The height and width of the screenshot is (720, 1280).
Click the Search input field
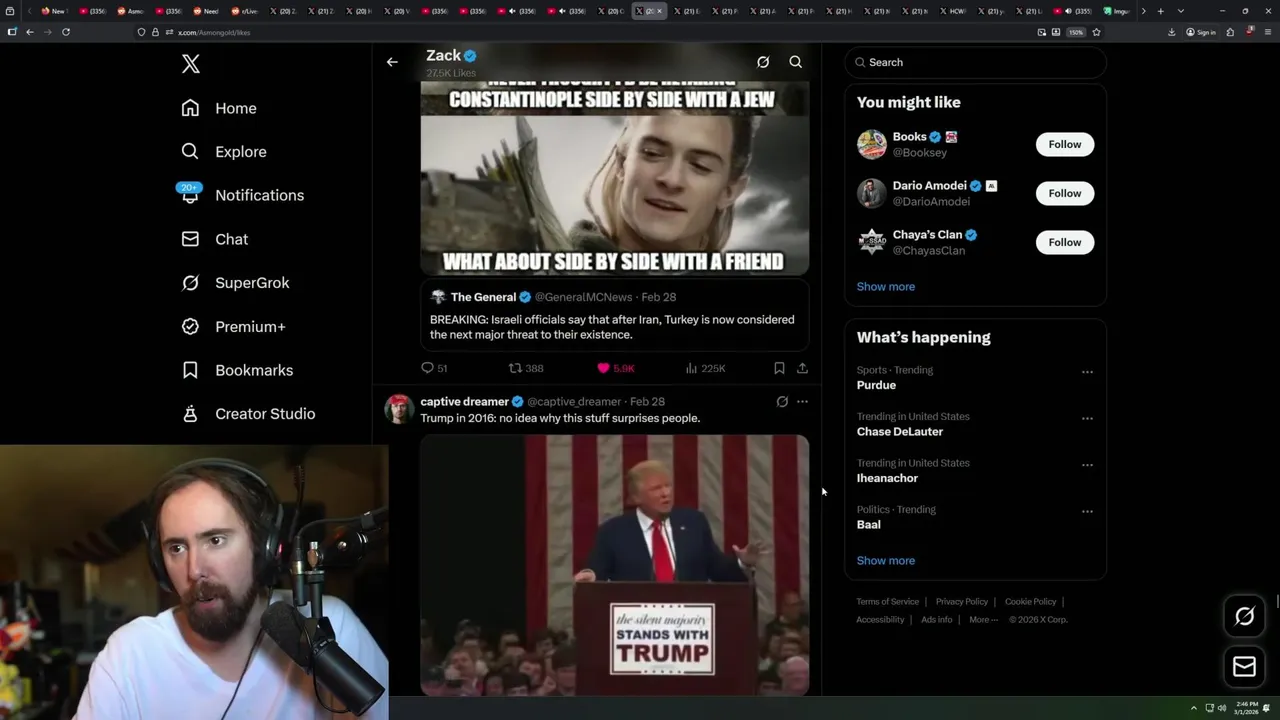[975, 62]
